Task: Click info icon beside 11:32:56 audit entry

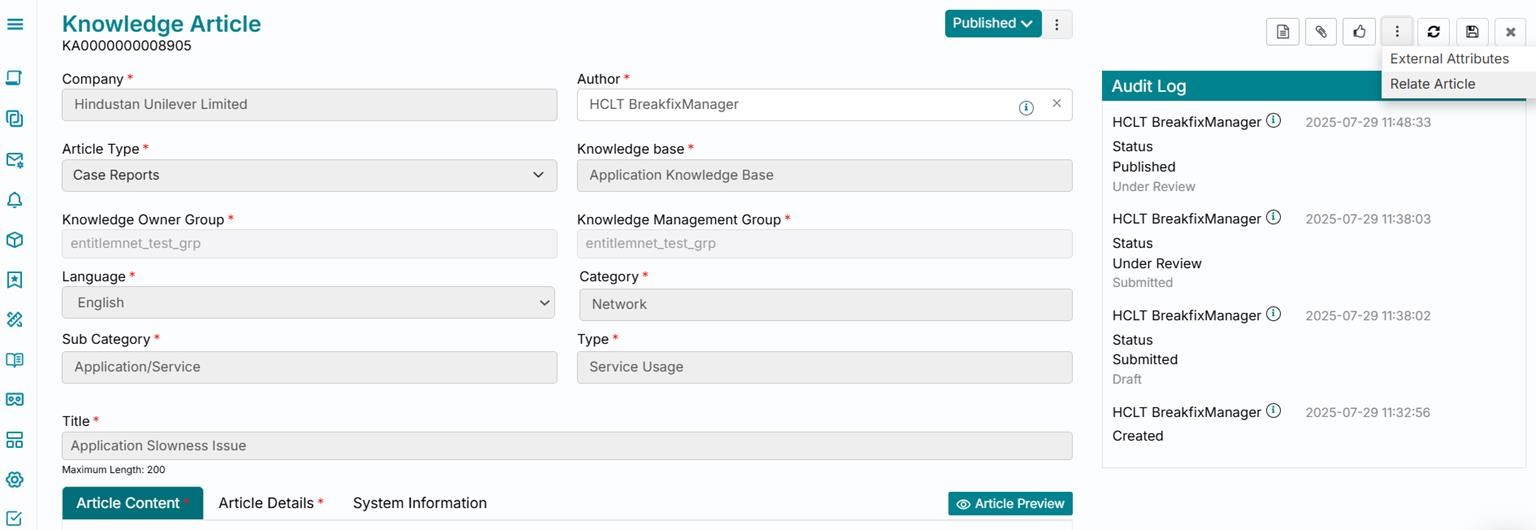Action: click(1273, 411)
